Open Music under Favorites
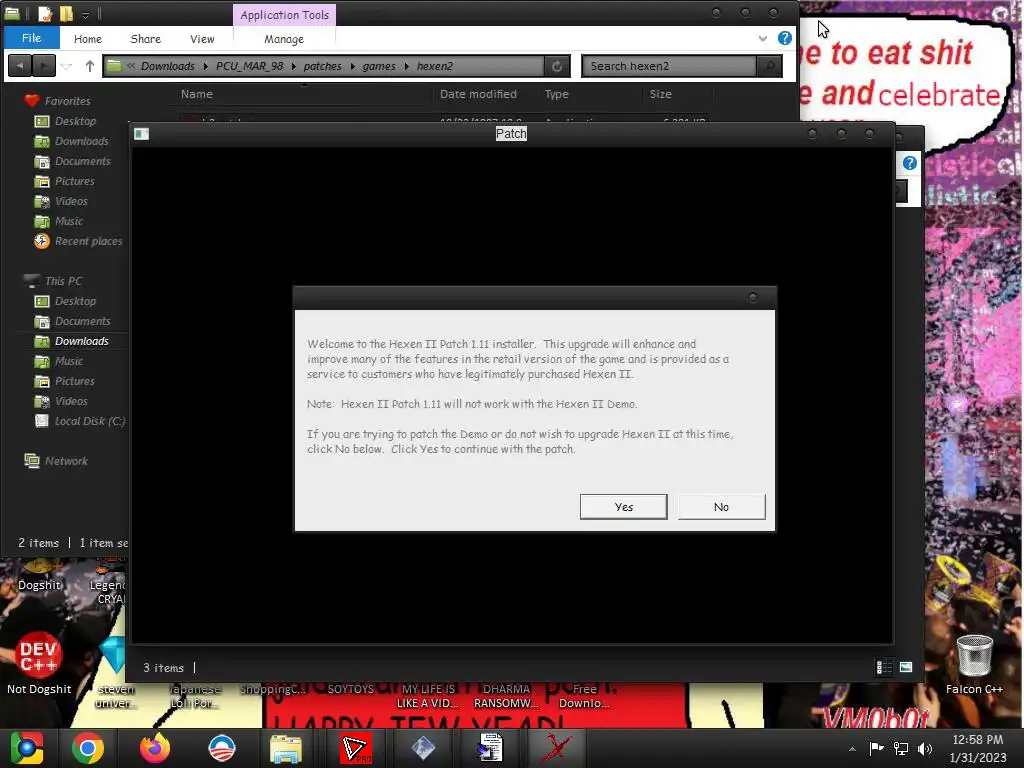1024x768 pixels. pos(69,221)
